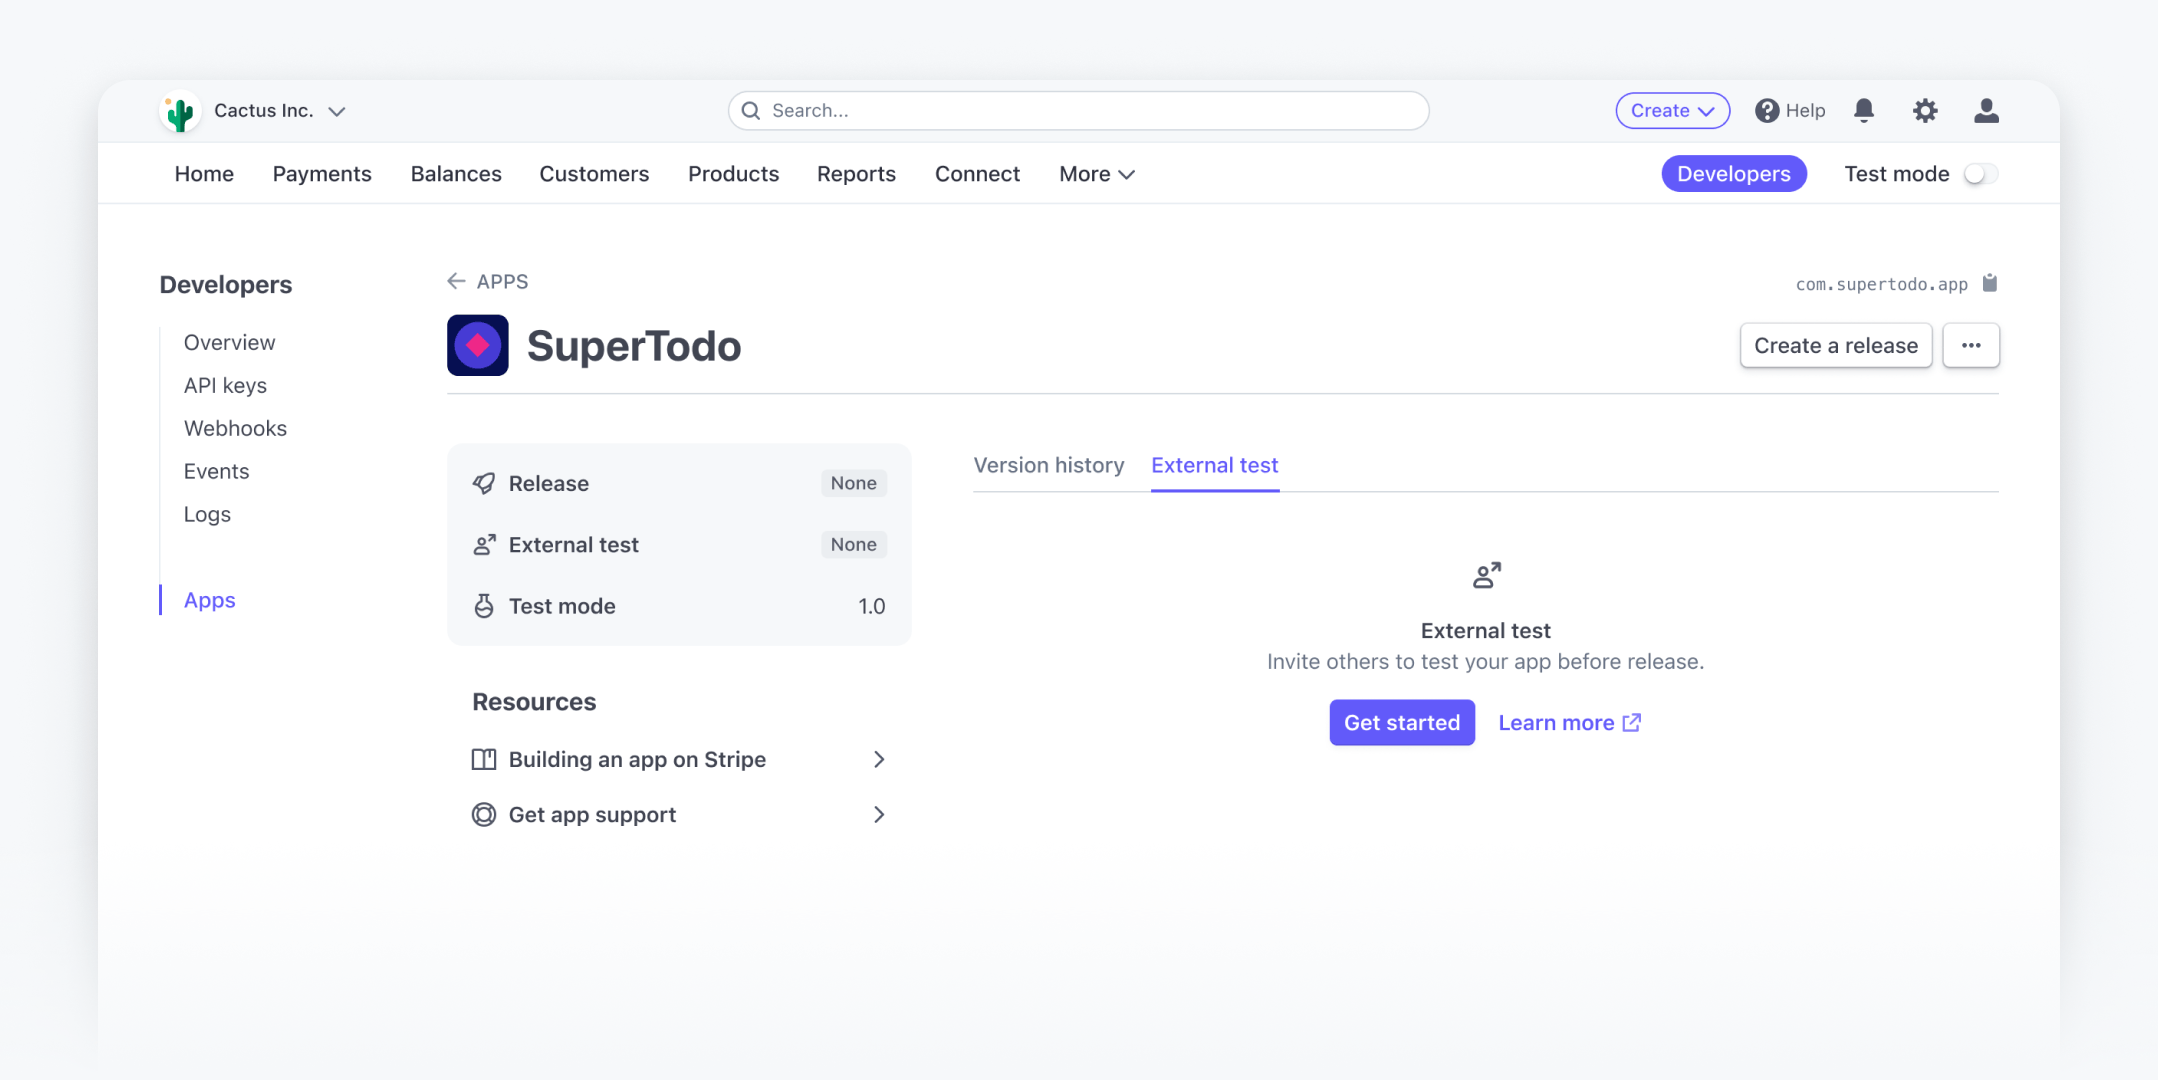This screenshot has height=1080, width=2158.
Task: Click the APPS breadcrumb link
Action: pos(502,282)
